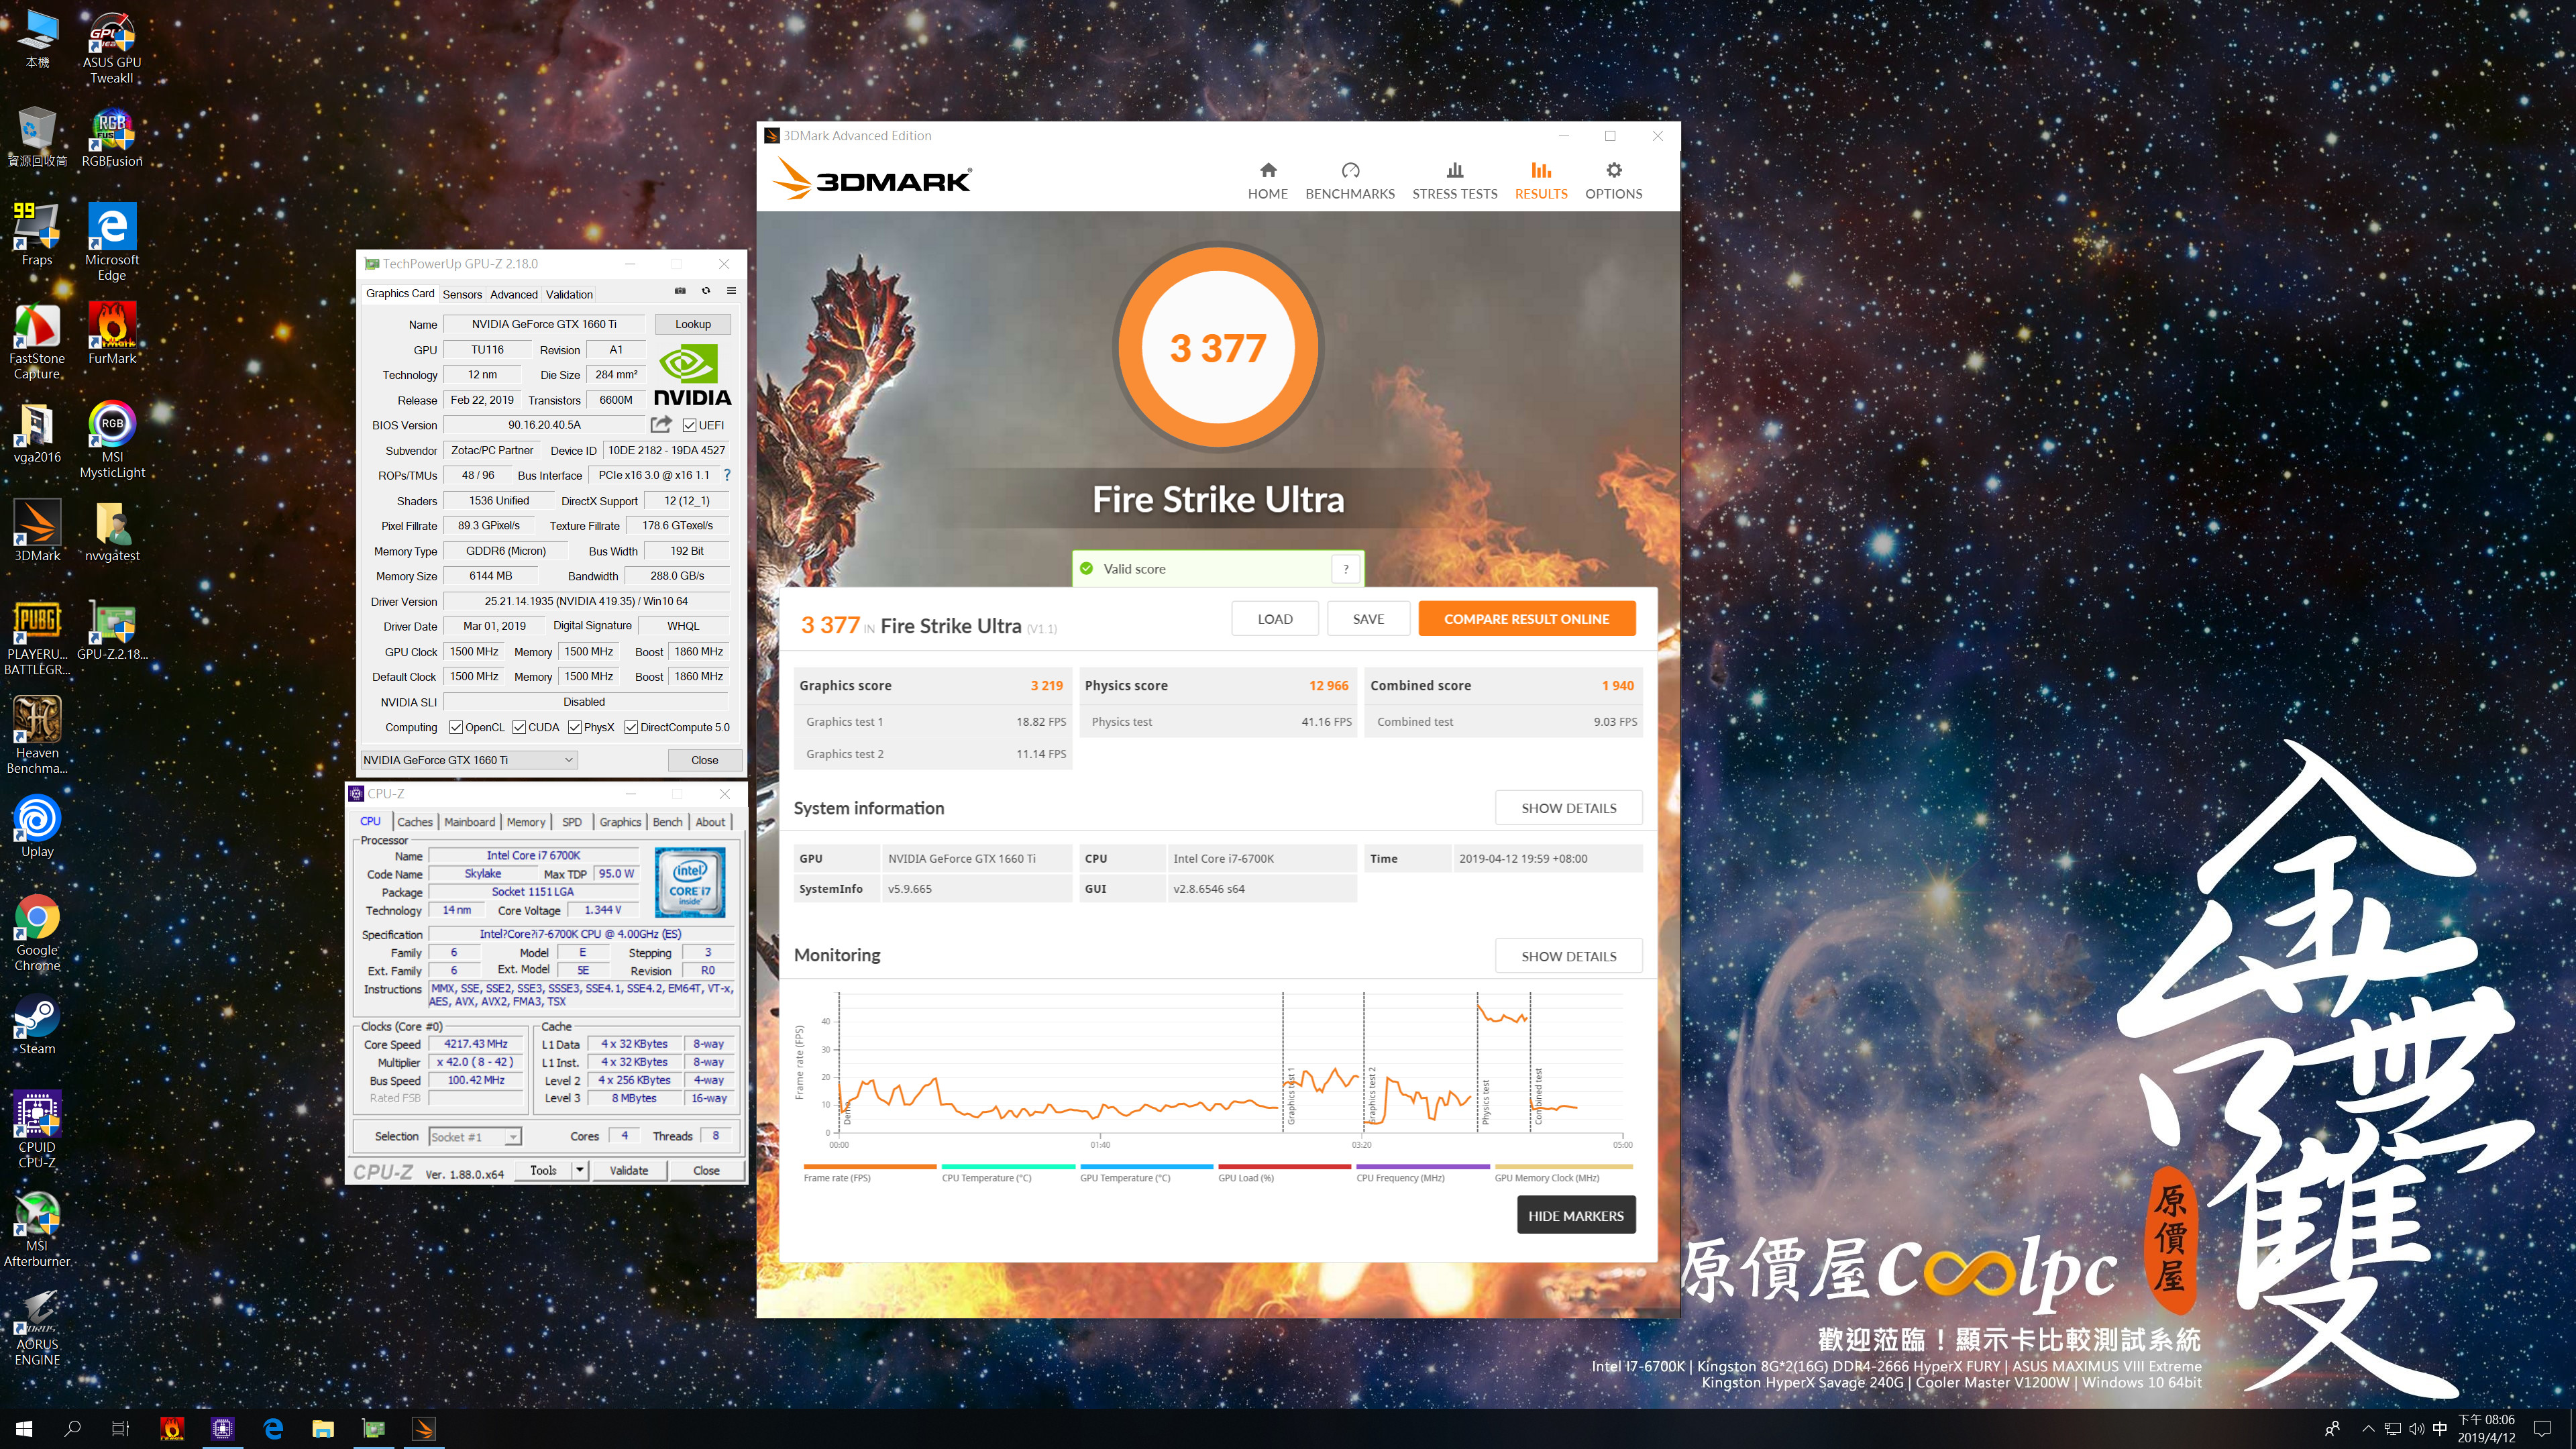The height and width of the screenshot is (1449, 2576).
Task: Click LOAD button in 3DMark
Action: click(1275, 619)
